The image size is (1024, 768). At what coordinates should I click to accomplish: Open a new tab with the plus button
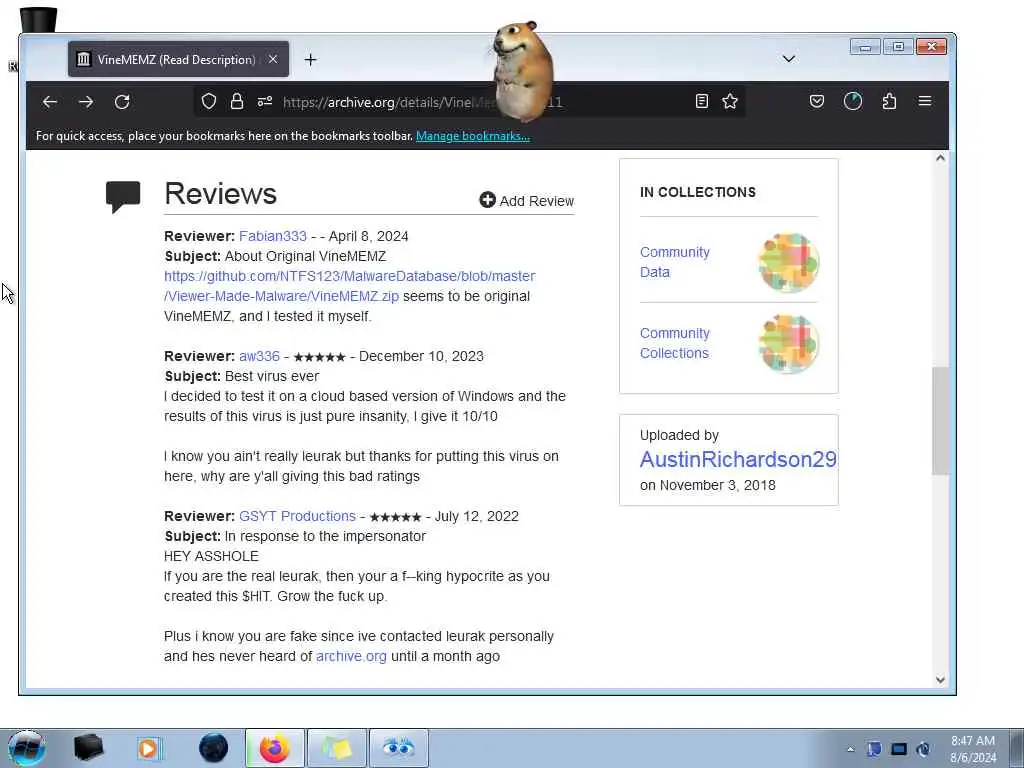(310, 59)
